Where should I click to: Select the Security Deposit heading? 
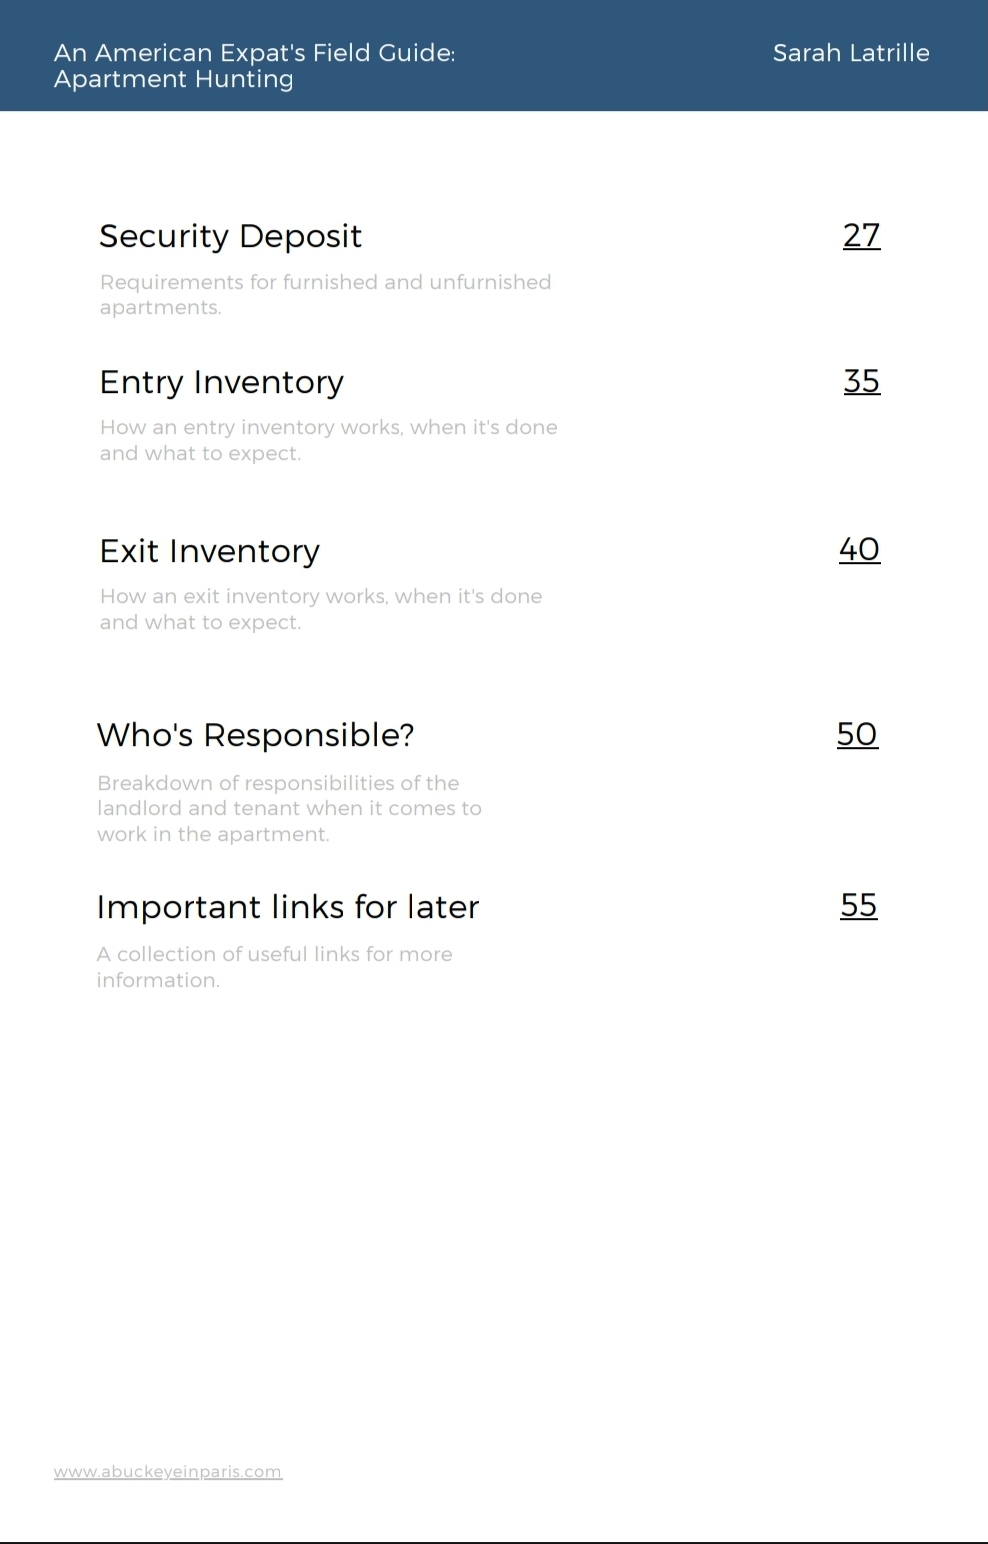pyautogui.click(x=230, y=237)
